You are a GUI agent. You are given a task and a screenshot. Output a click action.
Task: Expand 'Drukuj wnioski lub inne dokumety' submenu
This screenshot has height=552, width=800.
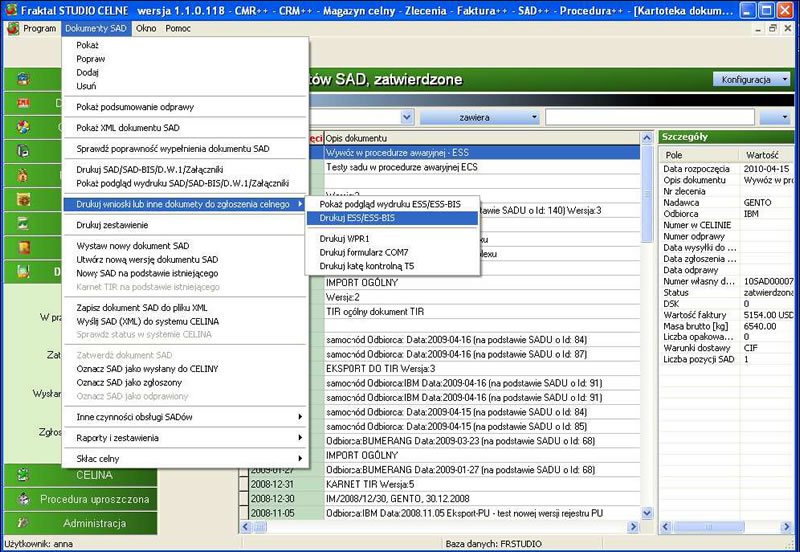click(x=185, y=204)
